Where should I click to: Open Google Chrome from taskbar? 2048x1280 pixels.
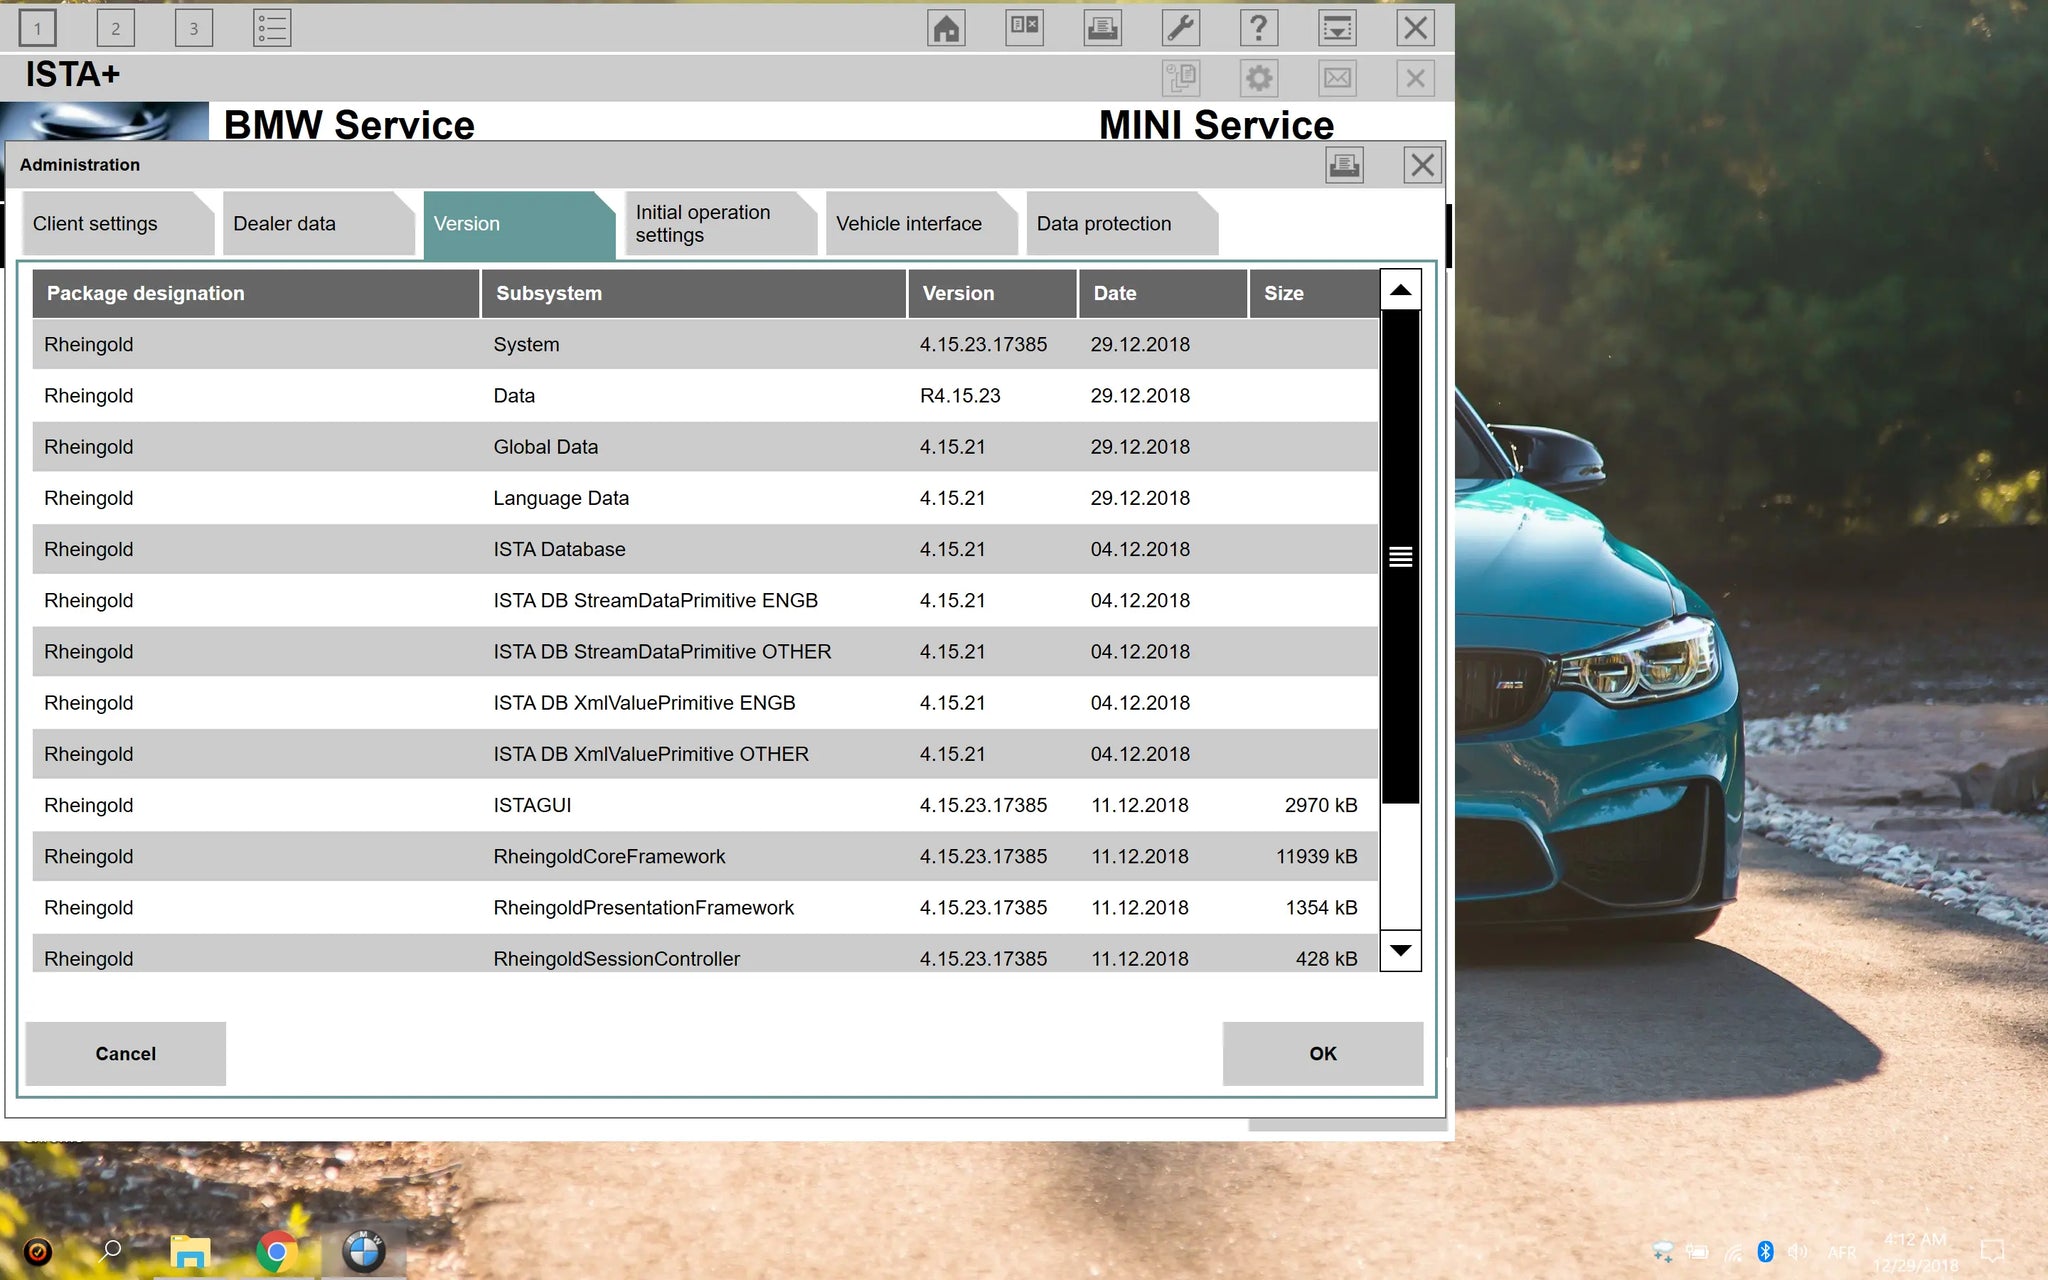tap(277, 1251)
